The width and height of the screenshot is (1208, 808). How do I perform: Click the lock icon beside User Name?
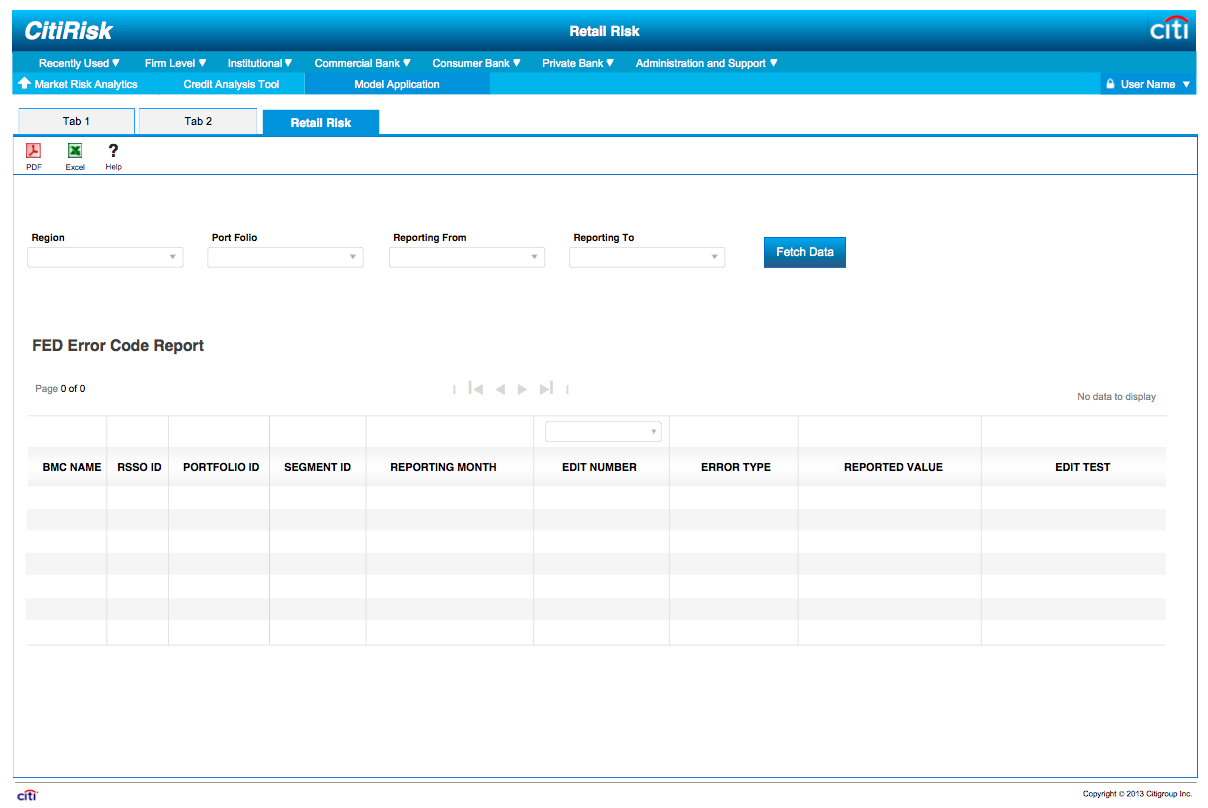tap(1110, 84)
